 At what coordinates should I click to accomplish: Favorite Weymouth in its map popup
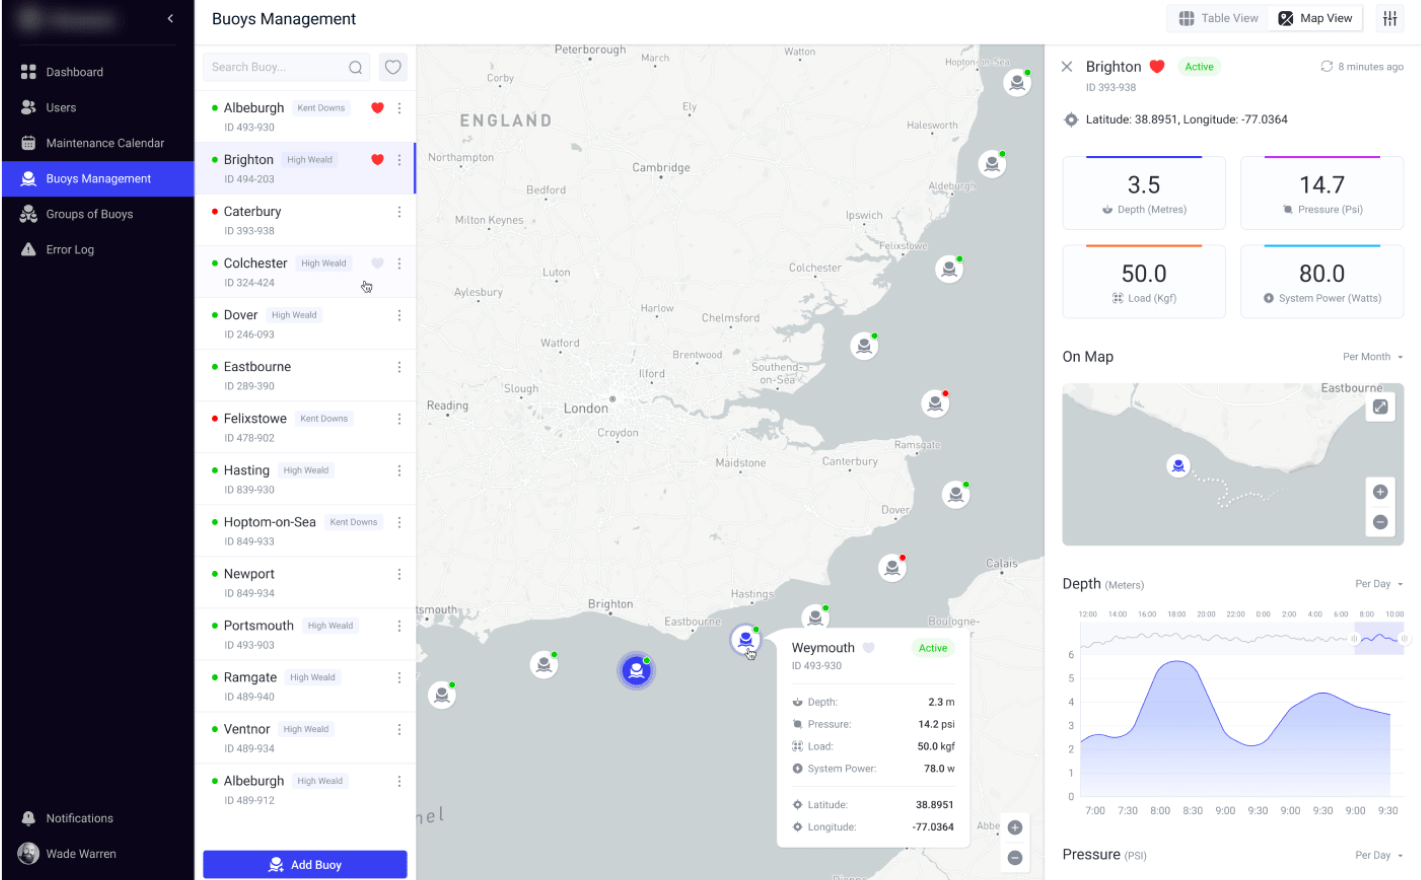868,647
